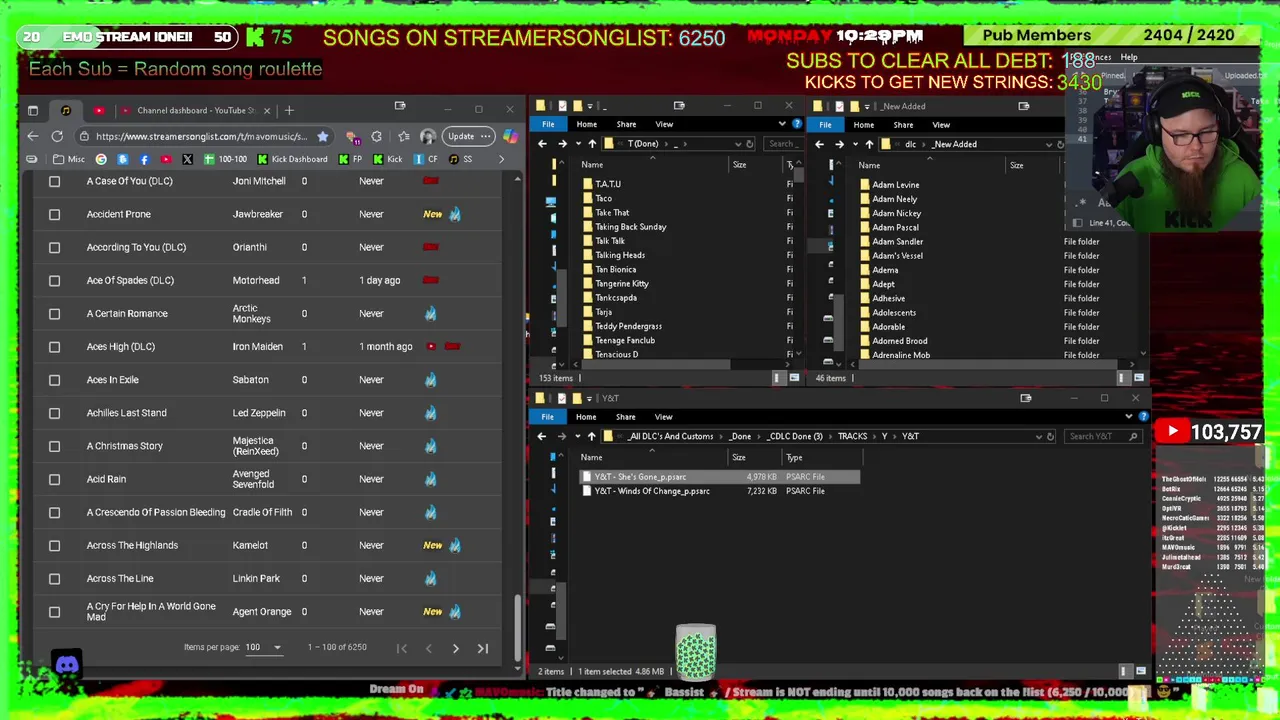Open help in Y&T explorer window

click(1143, 417)
